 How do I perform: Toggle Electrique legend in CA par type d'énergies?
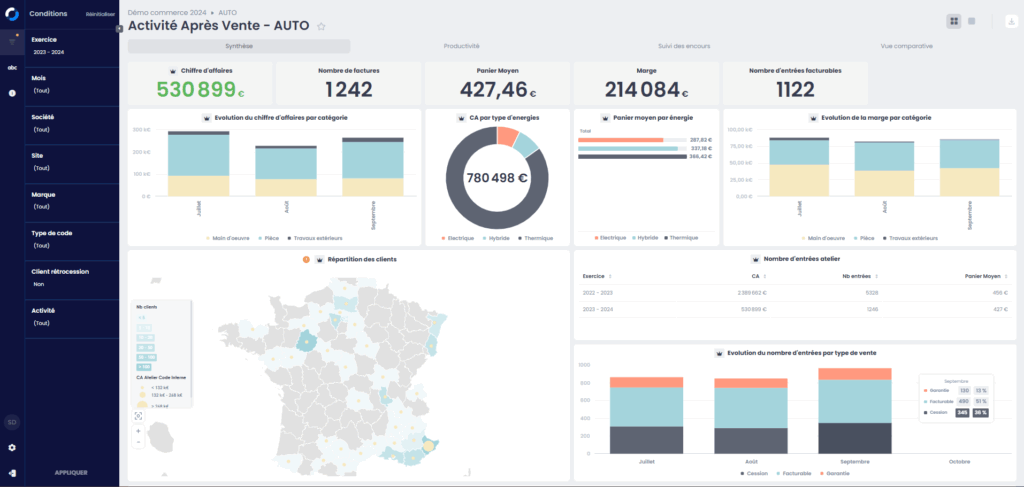(x=458, y=238)
